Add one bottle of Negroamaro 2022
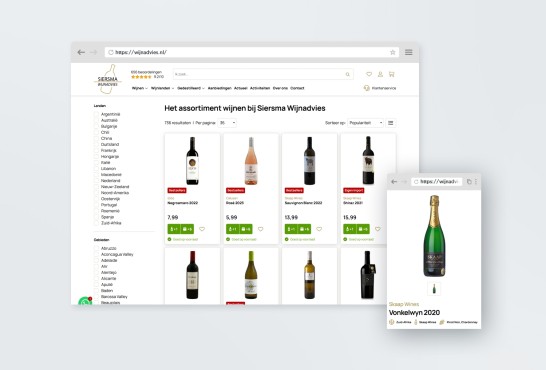546x370 pixels. 174,229
